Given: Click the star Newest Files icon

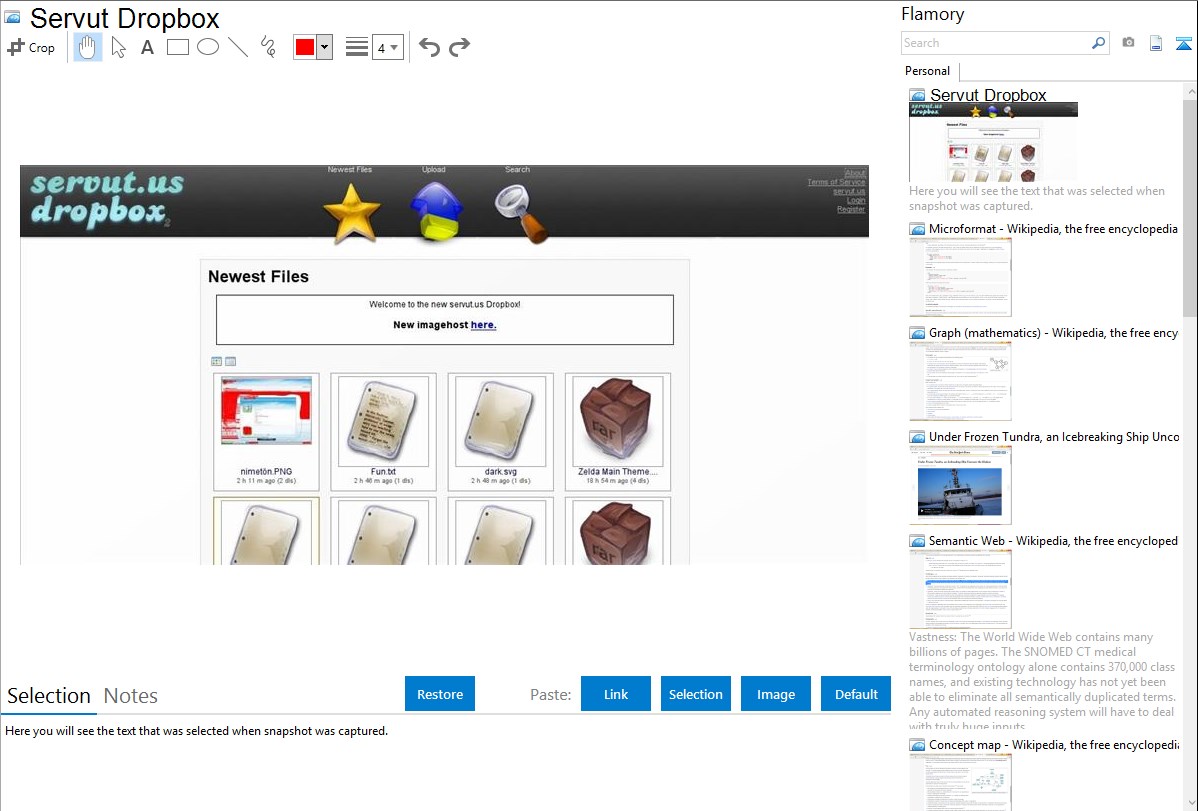Looking at the screenshot, I should pos(351,213).
